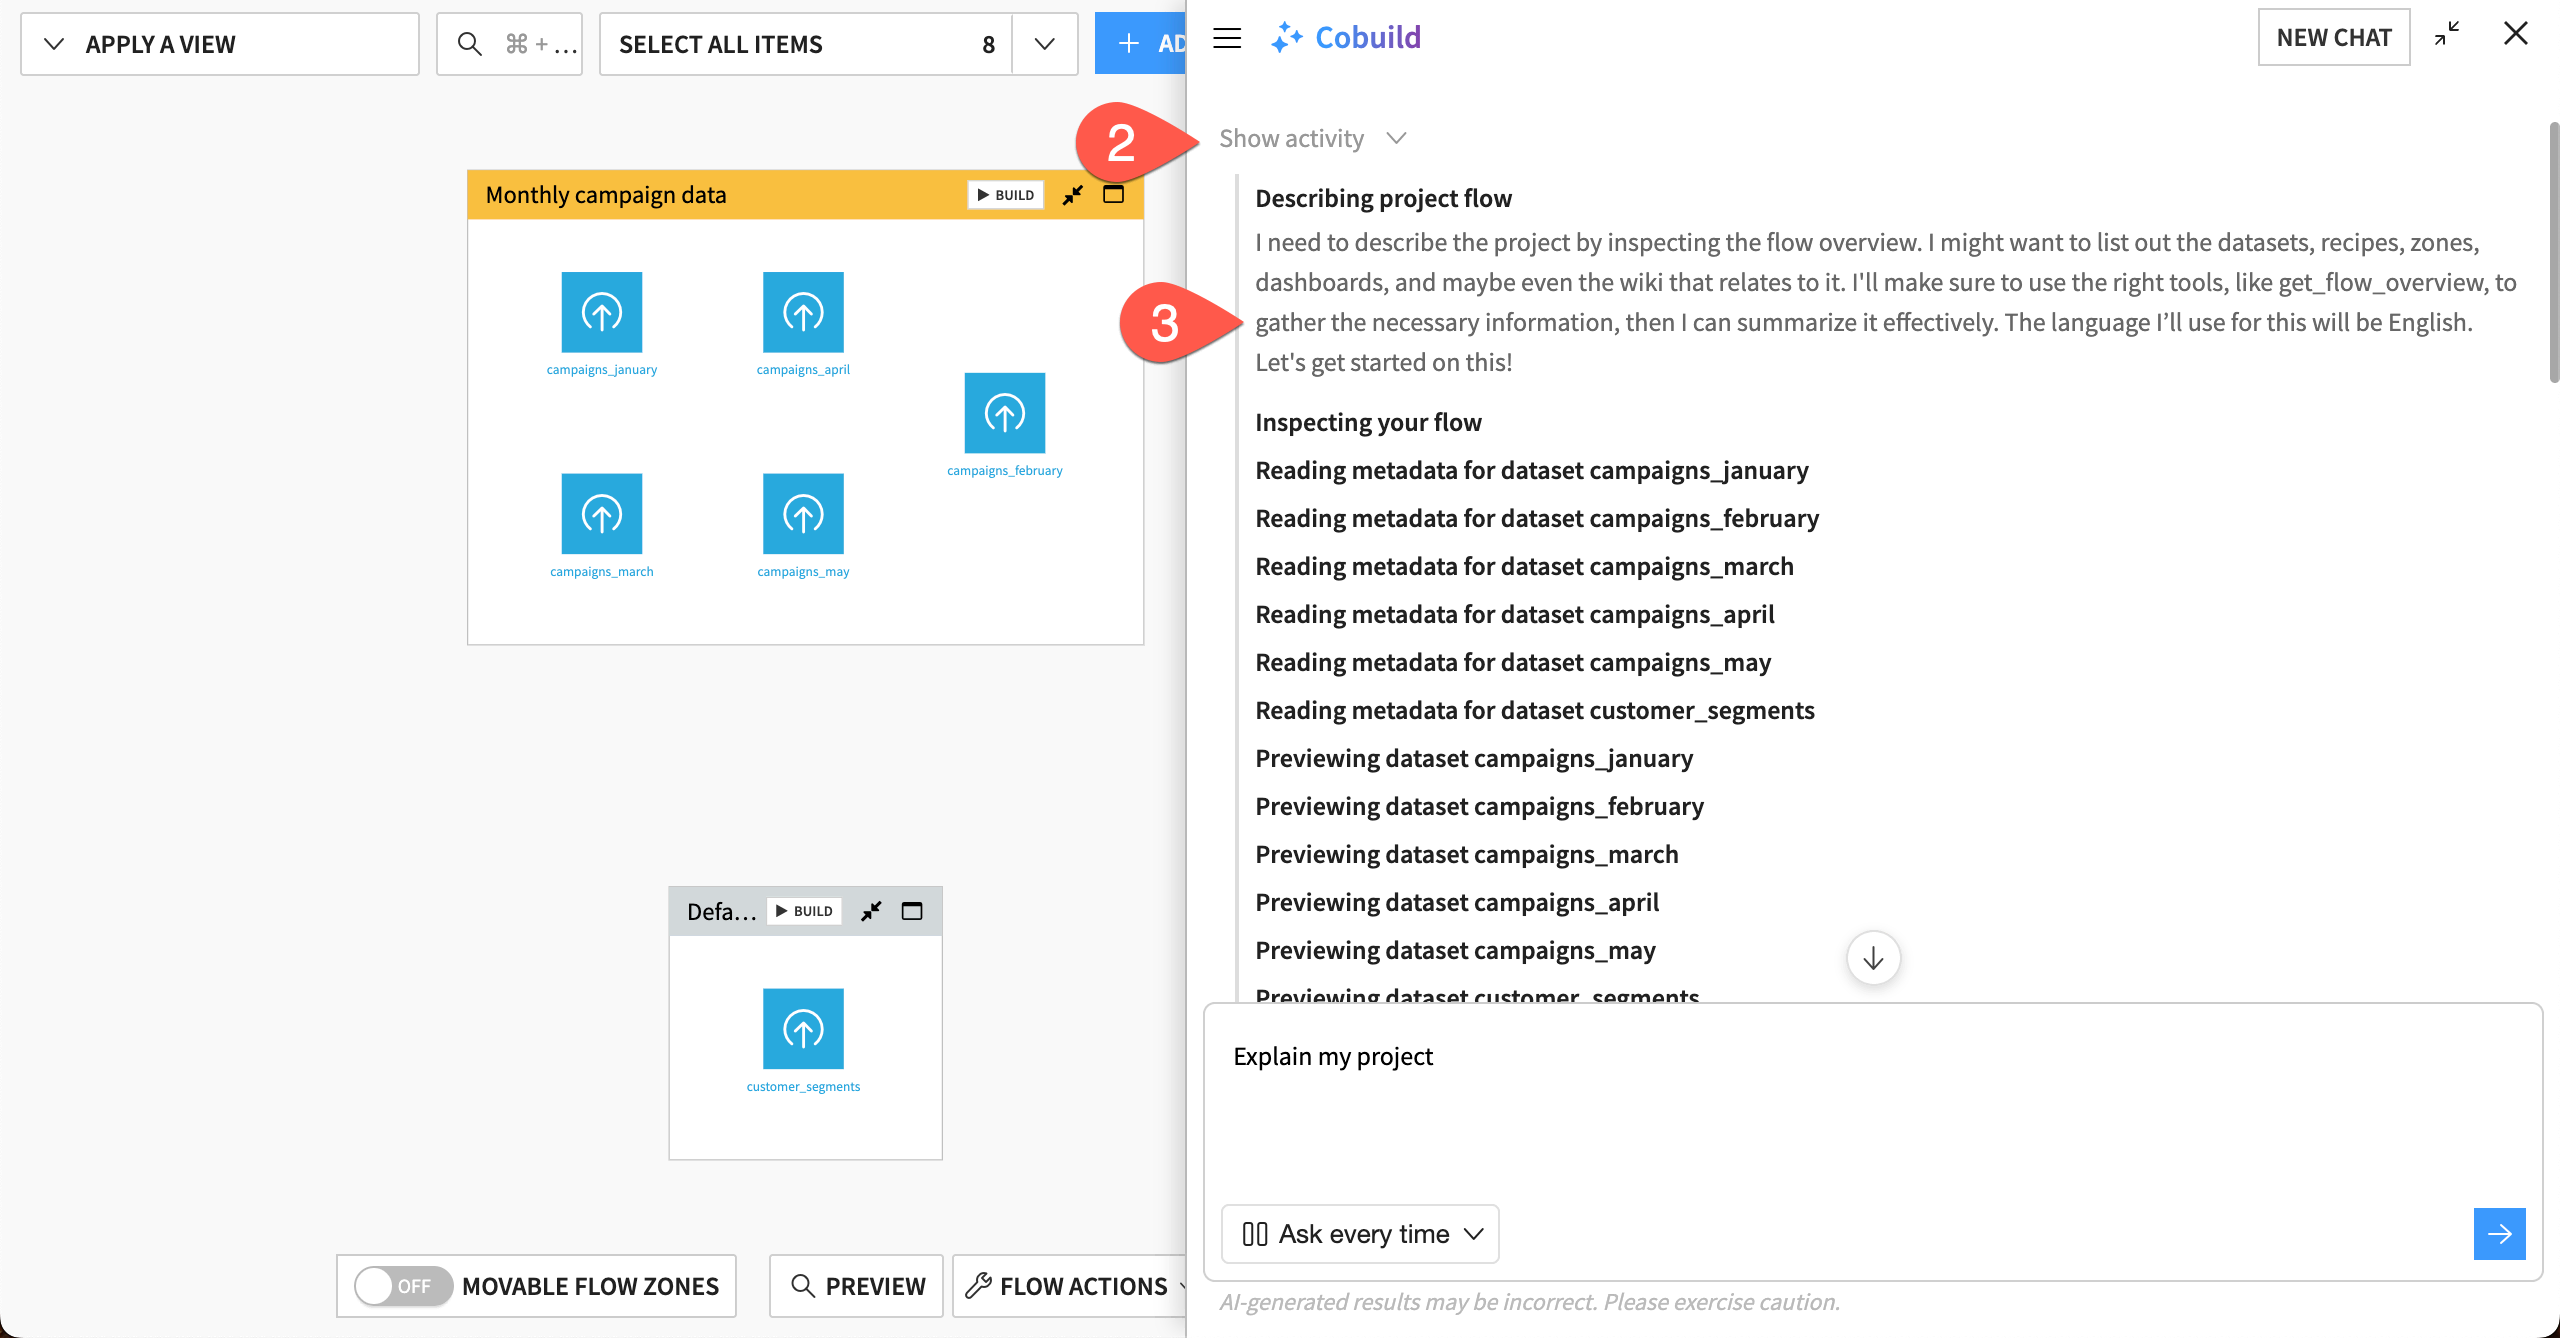Image resolution: width=2560 pixels, height=1338 pixels.
Task: Shrink the Cobuild panel with collapse arrows
Action: click(x=2447, y=35)
